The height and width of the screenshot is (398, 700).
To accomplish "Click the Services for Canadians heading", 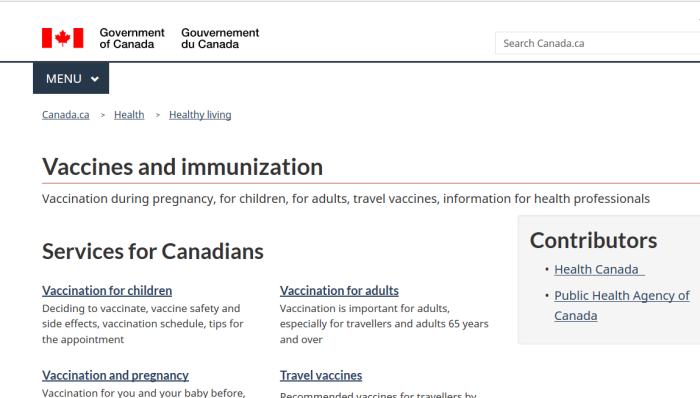I will point(153,251).
